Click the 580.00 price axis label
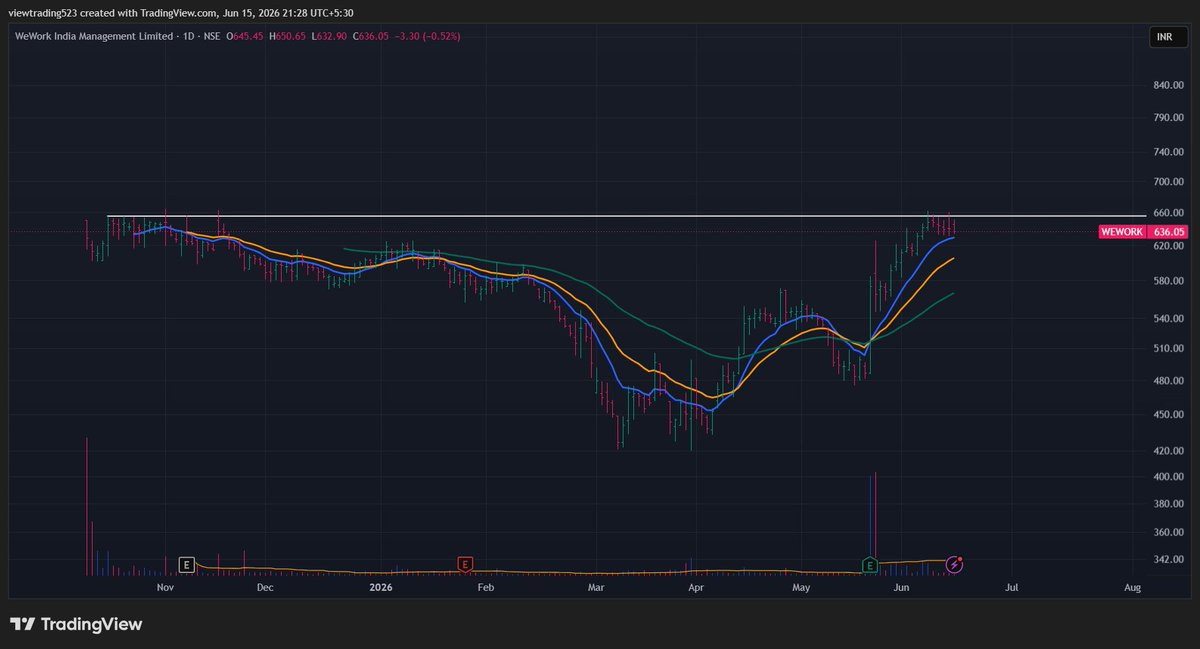This screenshot has height=649, width=1200. pyautogui.click(x=1168, y=281)
